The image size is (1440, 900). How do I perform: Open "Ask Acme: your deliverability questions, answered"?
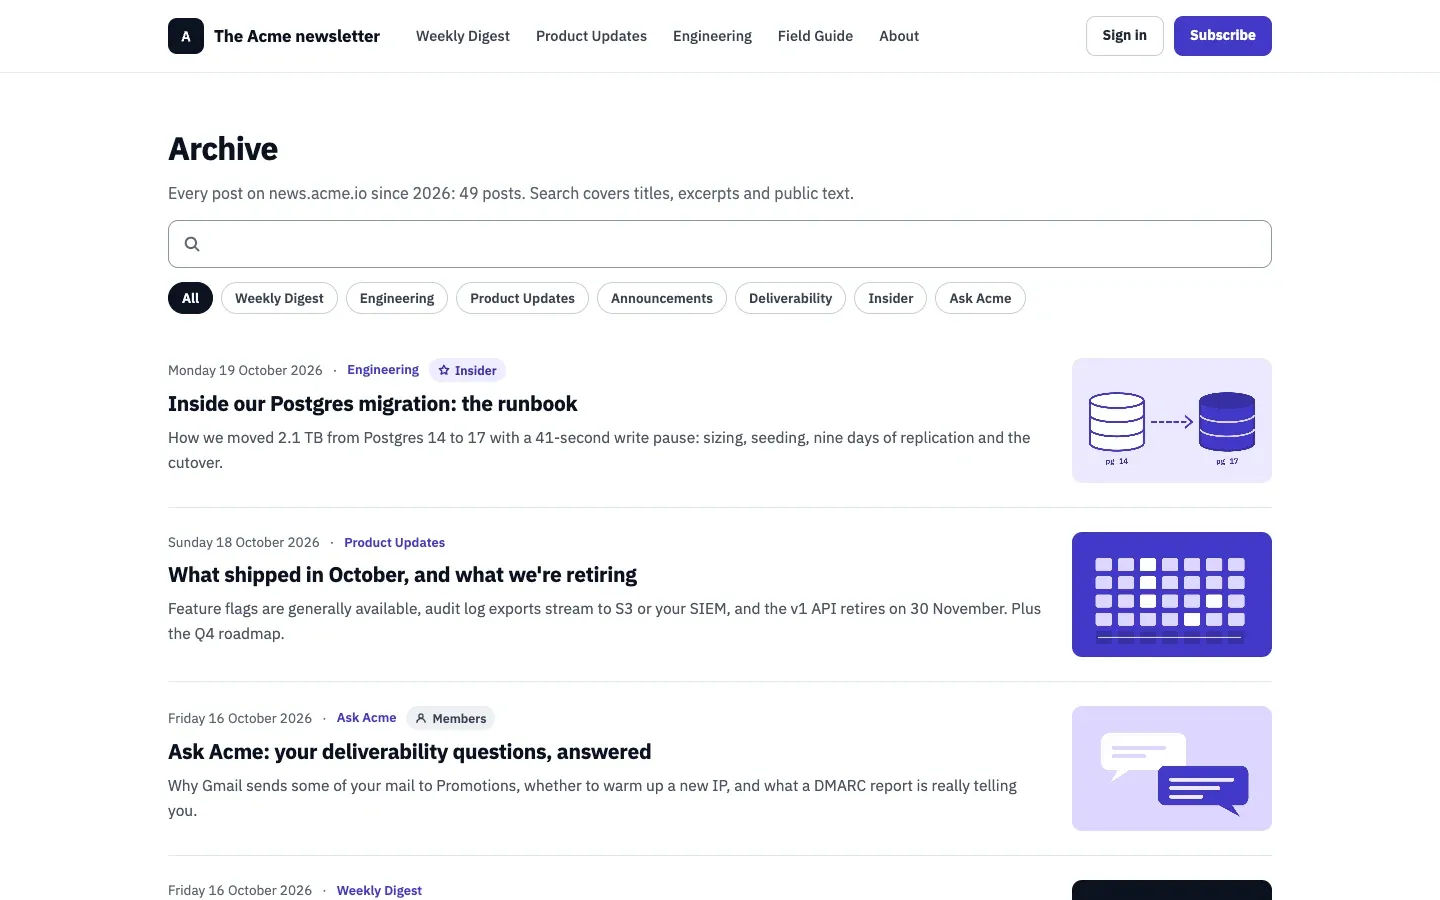409,752
